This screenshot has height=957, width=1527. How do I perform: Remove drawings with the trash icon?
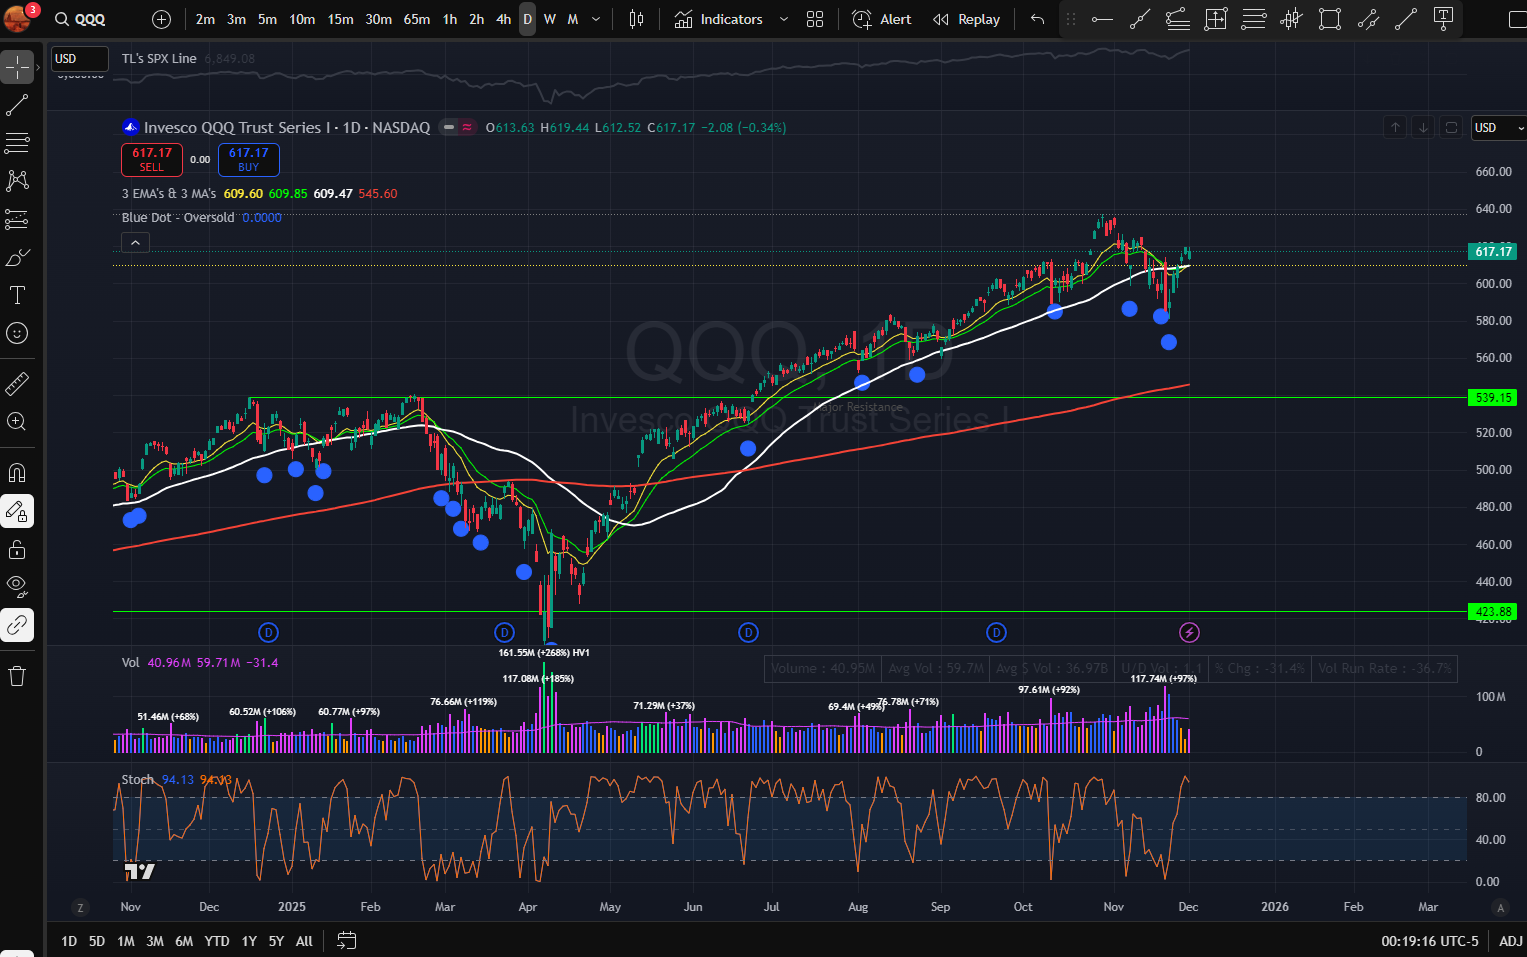[17, 676]
